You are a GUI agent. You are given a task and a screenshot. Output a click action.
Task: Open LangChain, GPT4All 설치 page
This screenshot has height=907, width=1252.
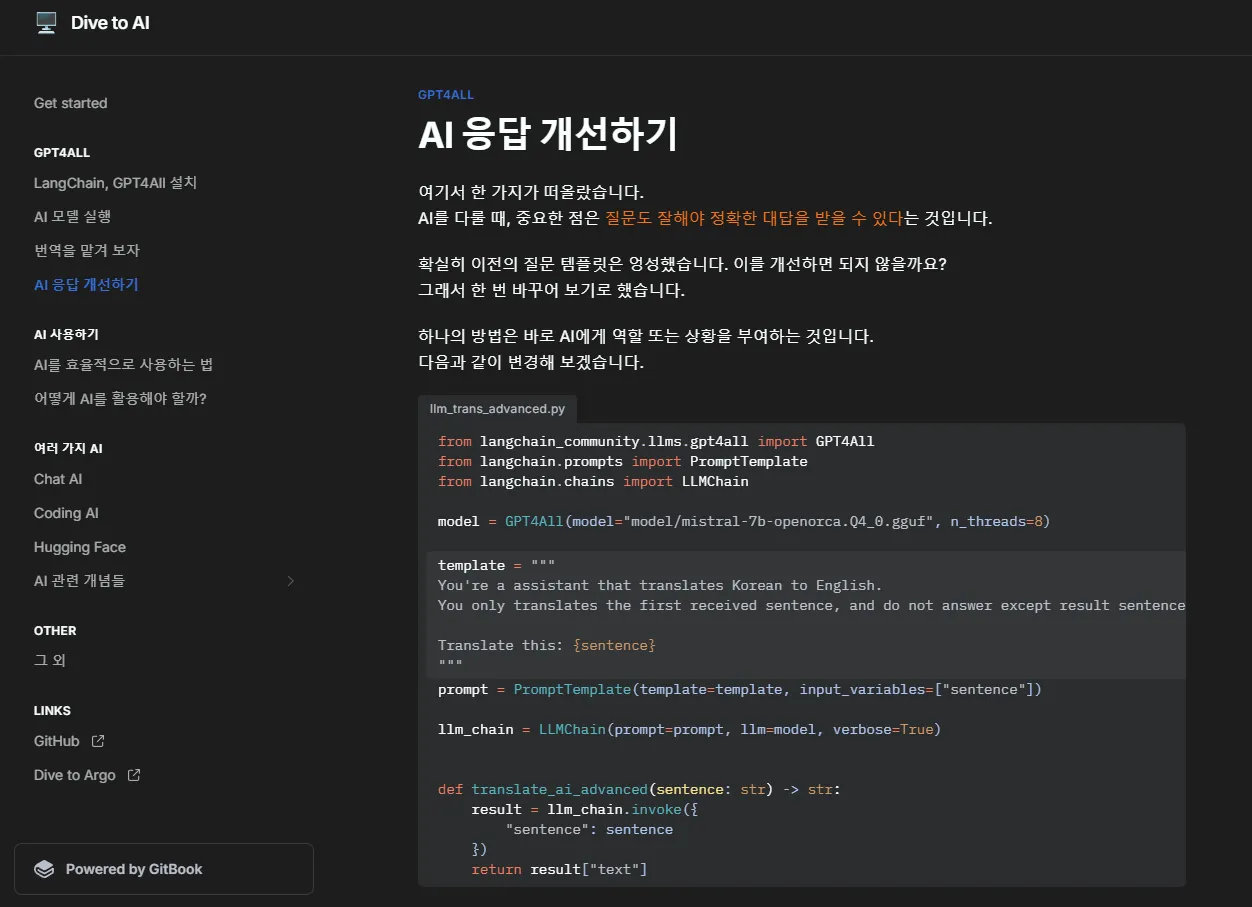115,183
